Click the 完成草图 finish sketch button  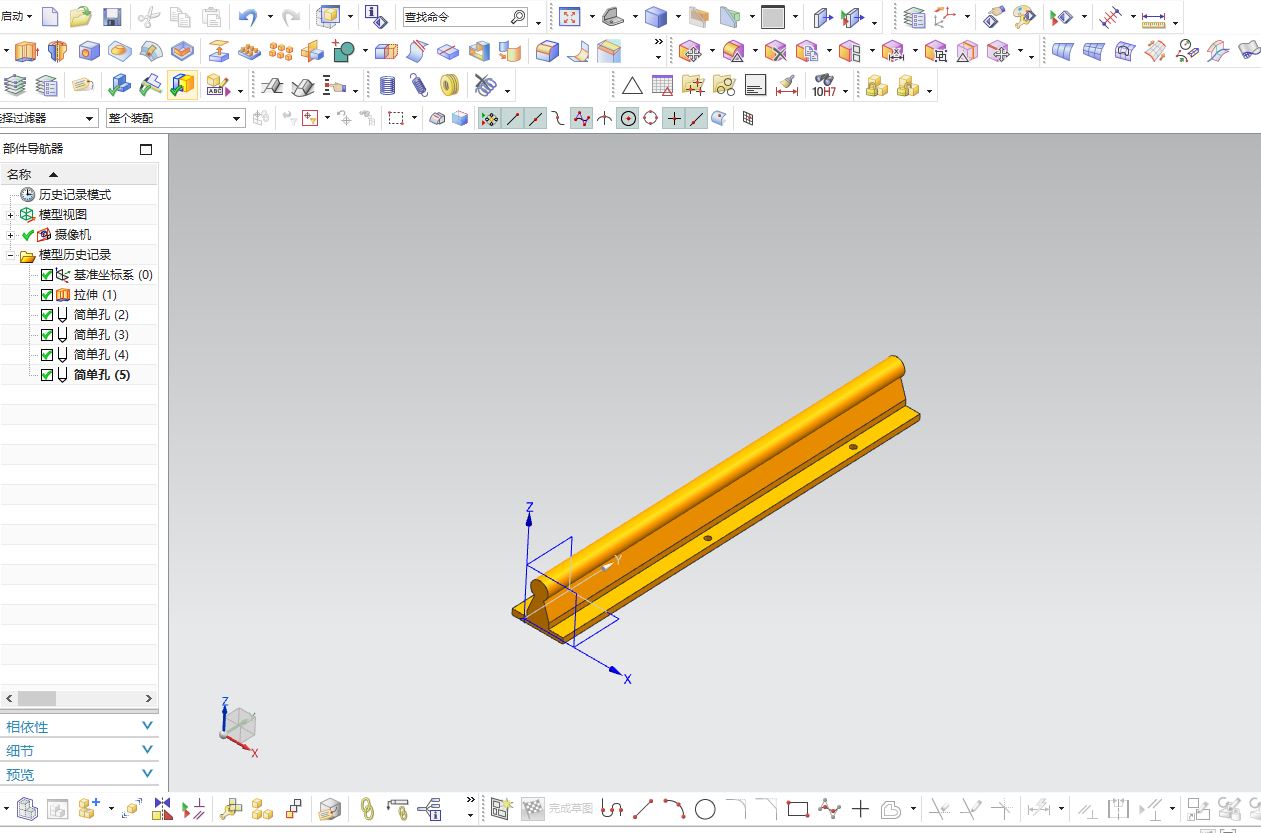pos(558,809)
